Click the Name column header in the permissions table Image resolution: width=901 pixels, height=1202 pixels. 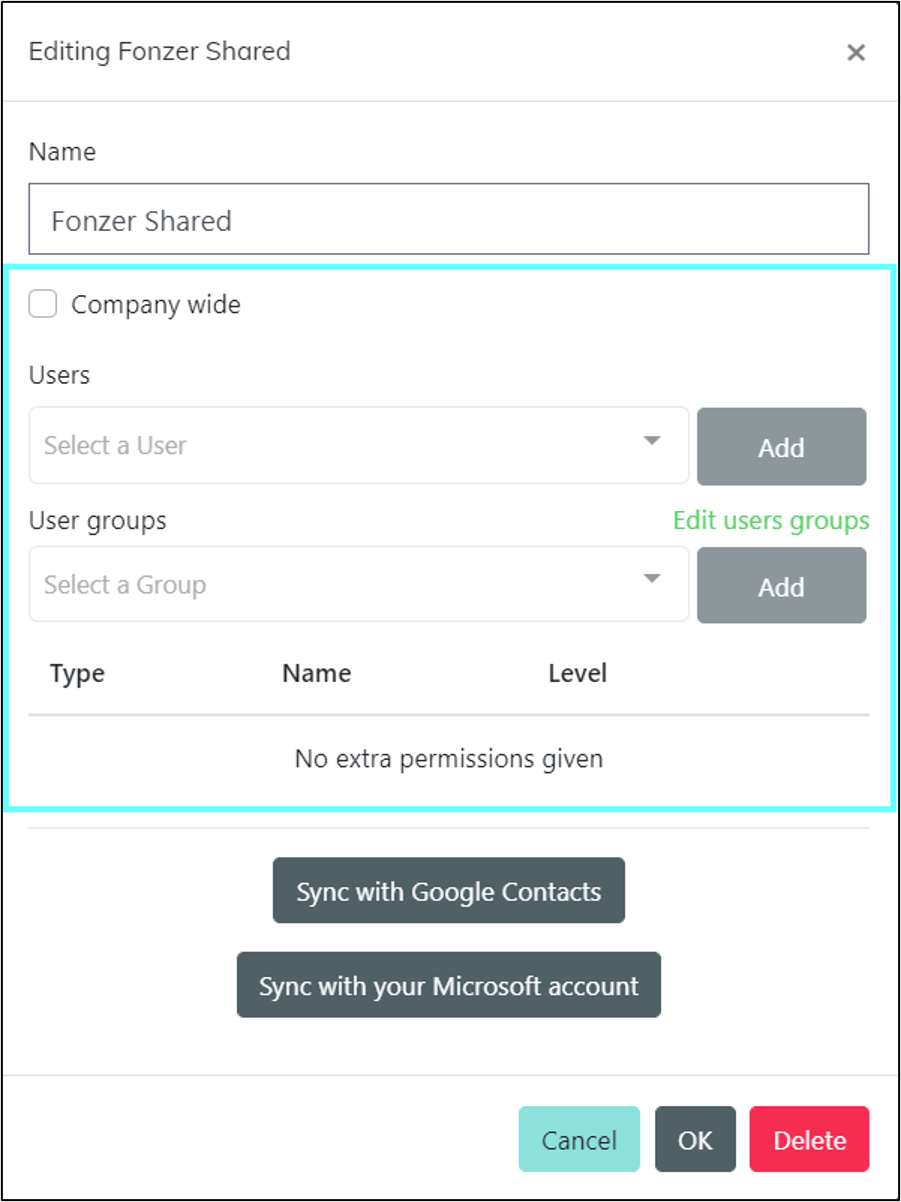coord(316,674)
